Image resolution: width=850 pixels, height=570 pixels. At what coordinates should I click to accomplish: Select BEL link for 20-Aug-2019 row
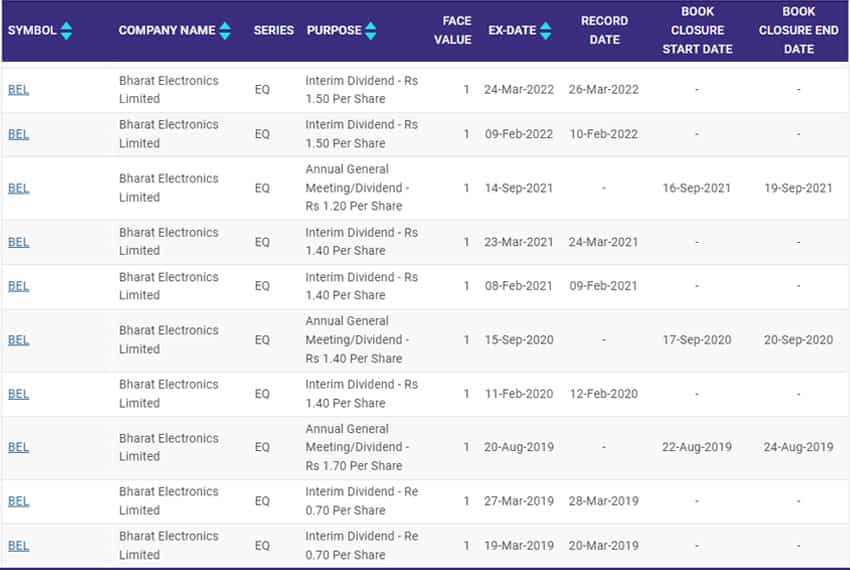[18, 447]
